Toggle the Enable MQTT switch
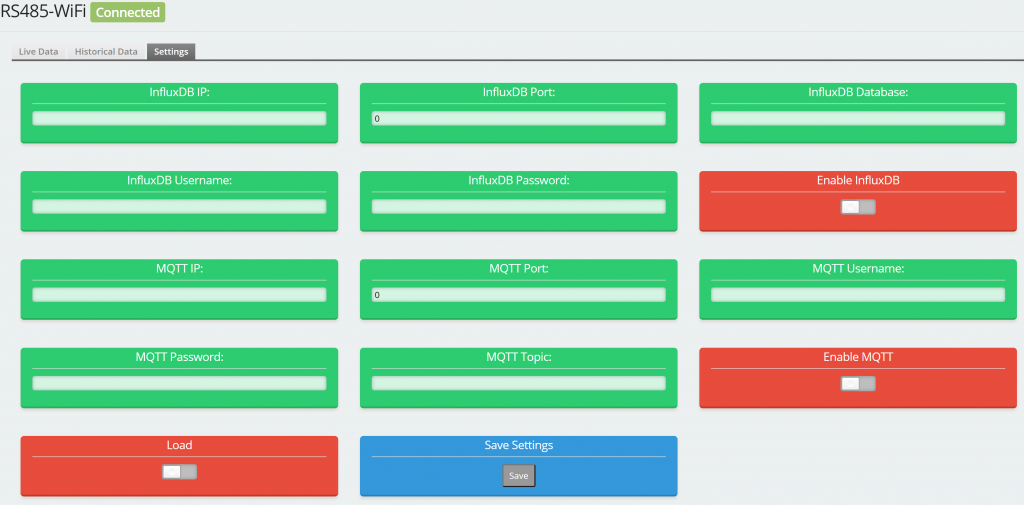 coord(857,383)
